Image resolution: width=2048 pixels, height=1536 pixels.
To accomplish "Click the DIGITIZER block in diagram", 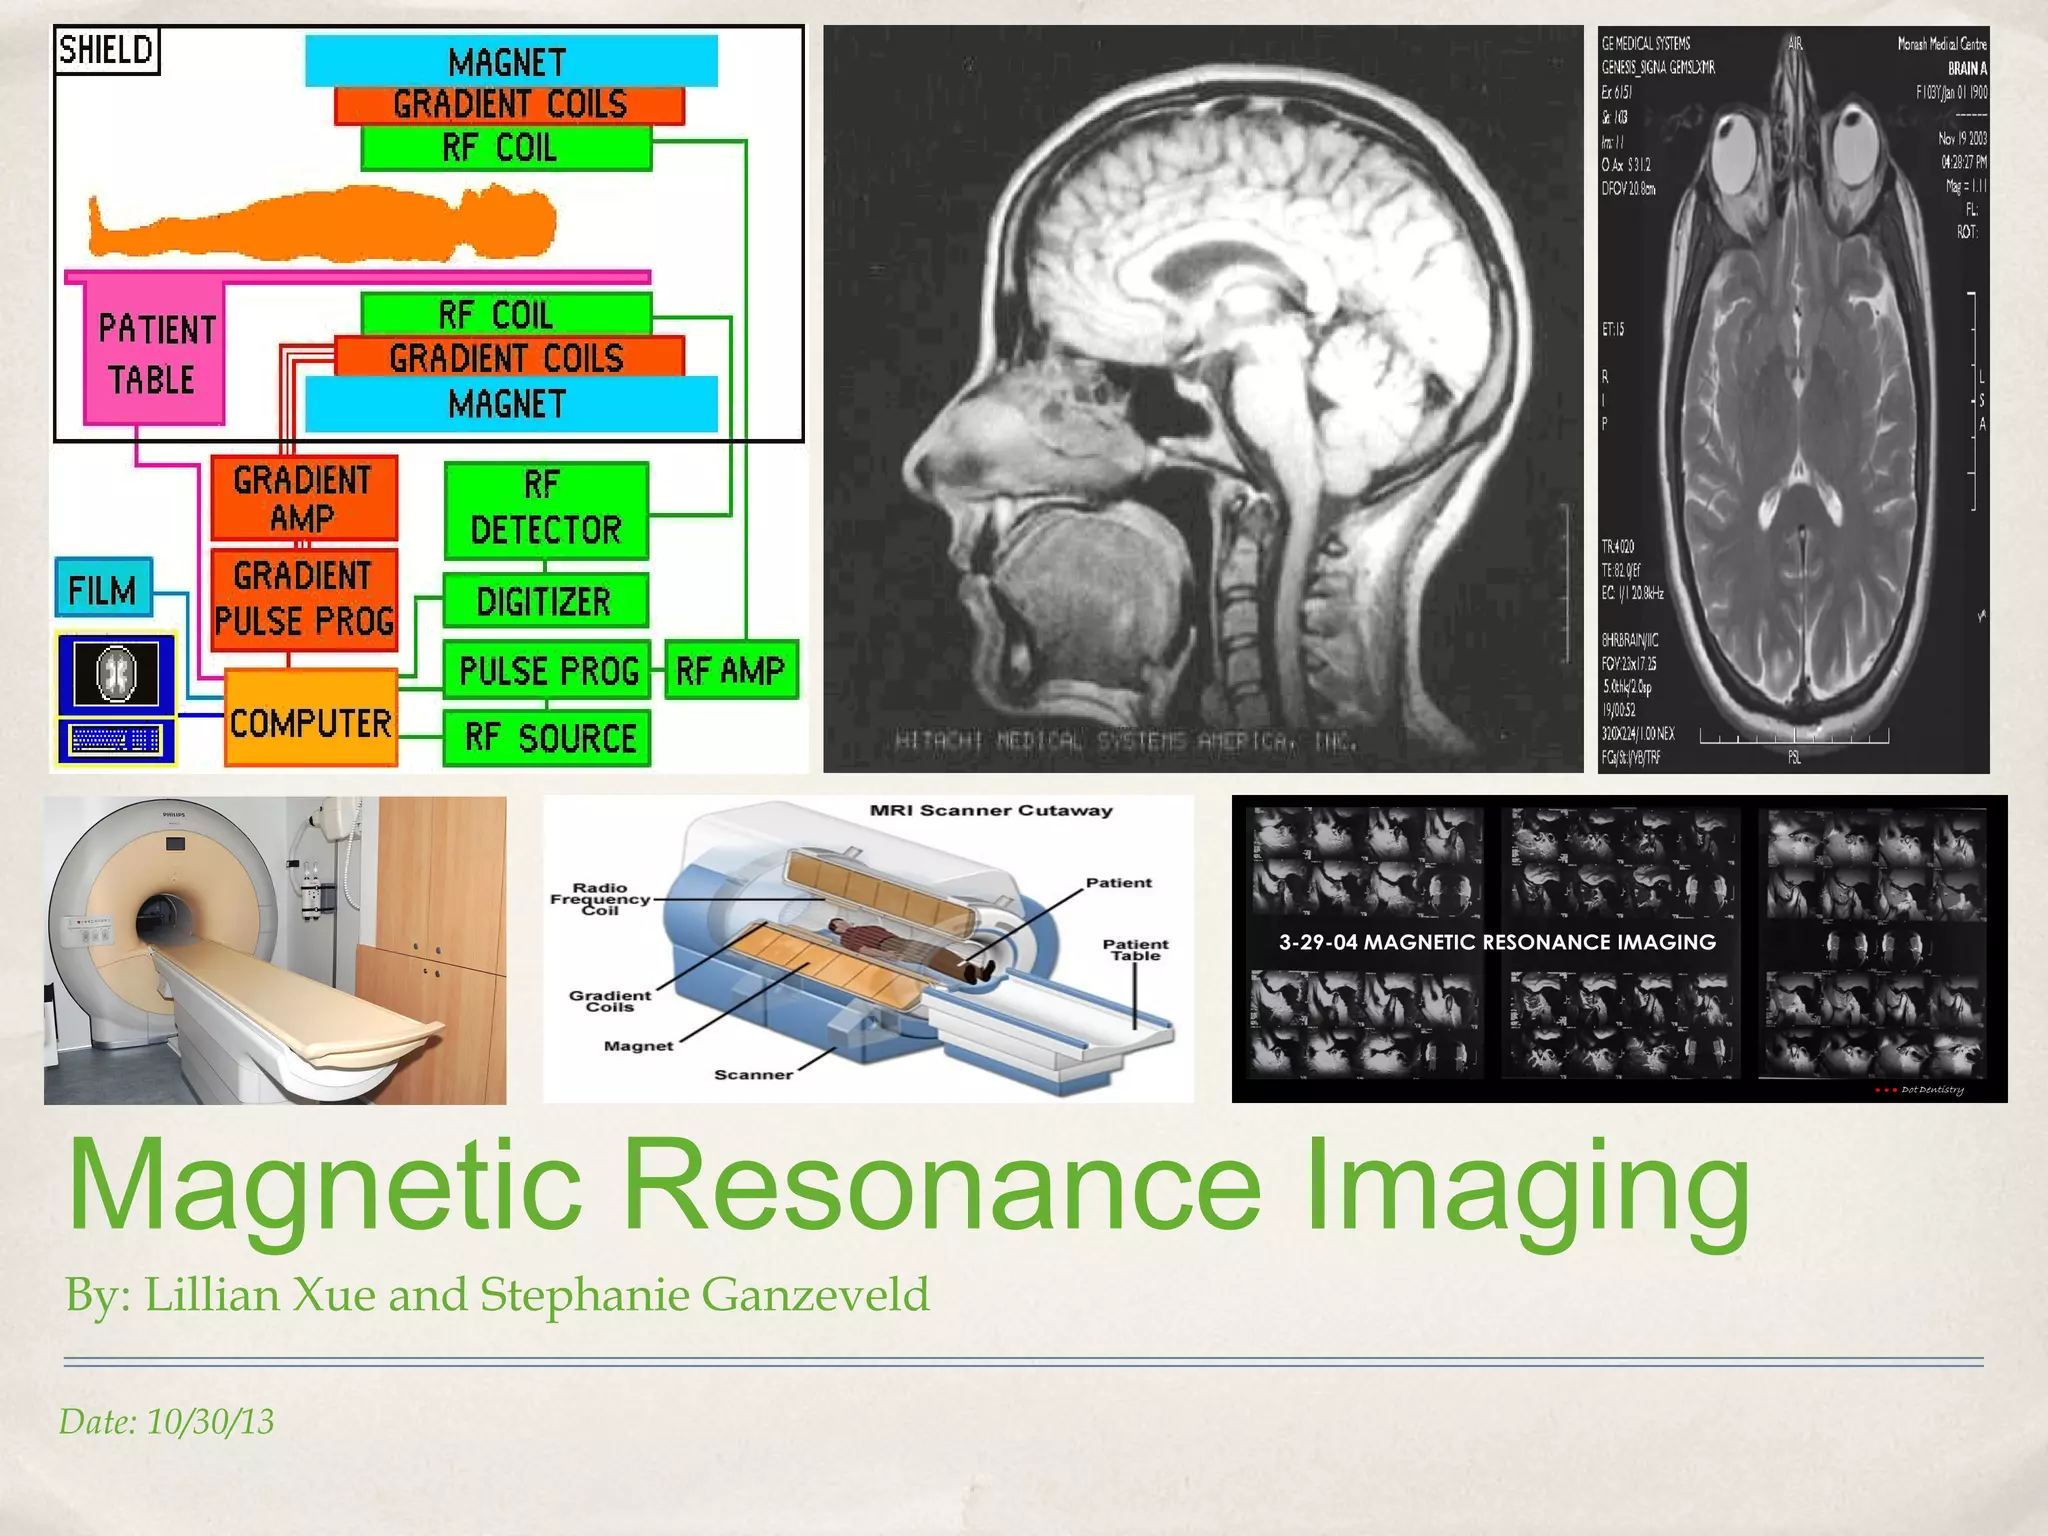I will [545, 601].
